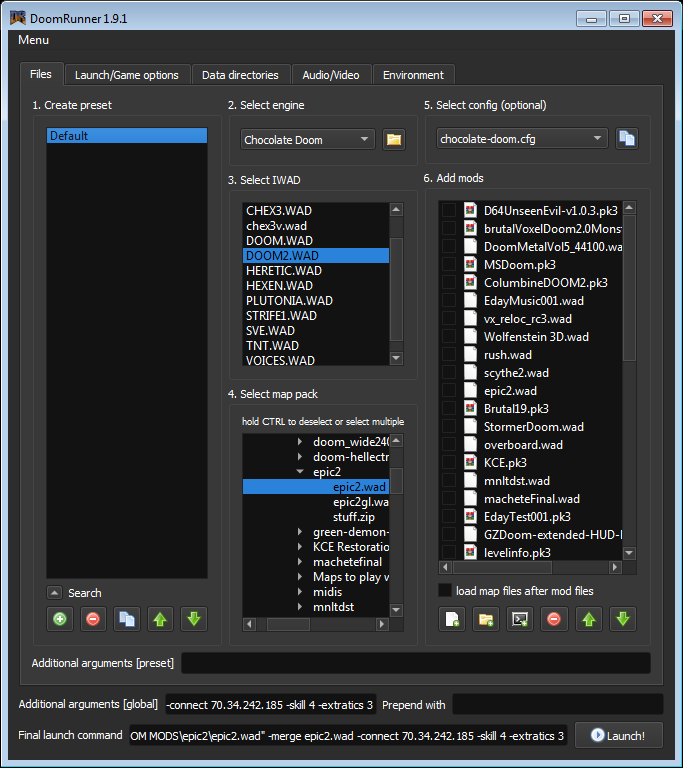Select stuff.zip in map pack tree
Screen dimensions: 683x768
(x=354, y=517)
